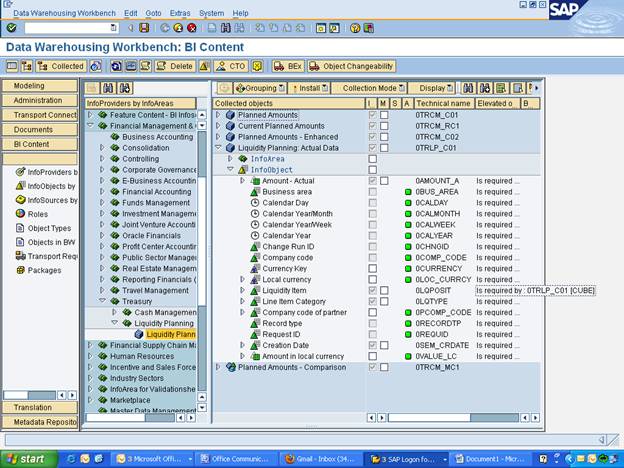The width and height of the screenshot is (624, 468).
Task: Click the command input field
Action: pos(71,28)
